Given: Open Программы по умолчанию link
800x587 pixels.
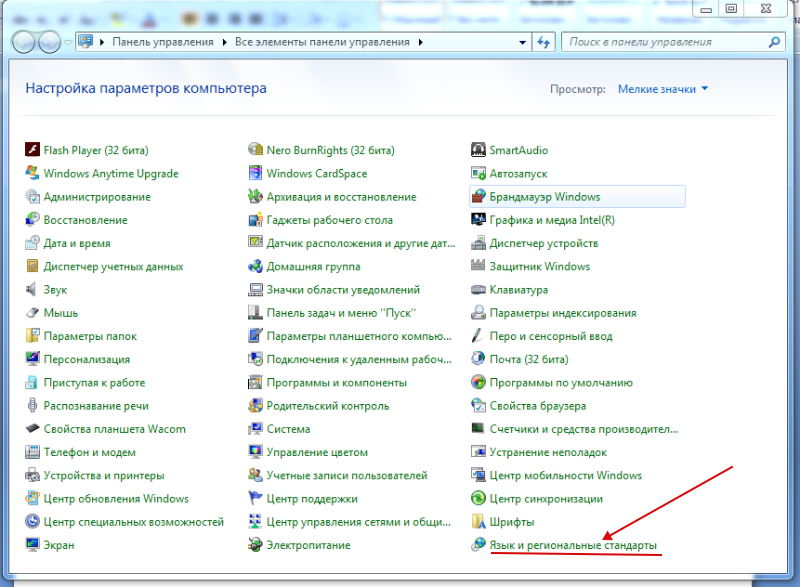Looking at the screenshot, I should (x=561, y=382).
